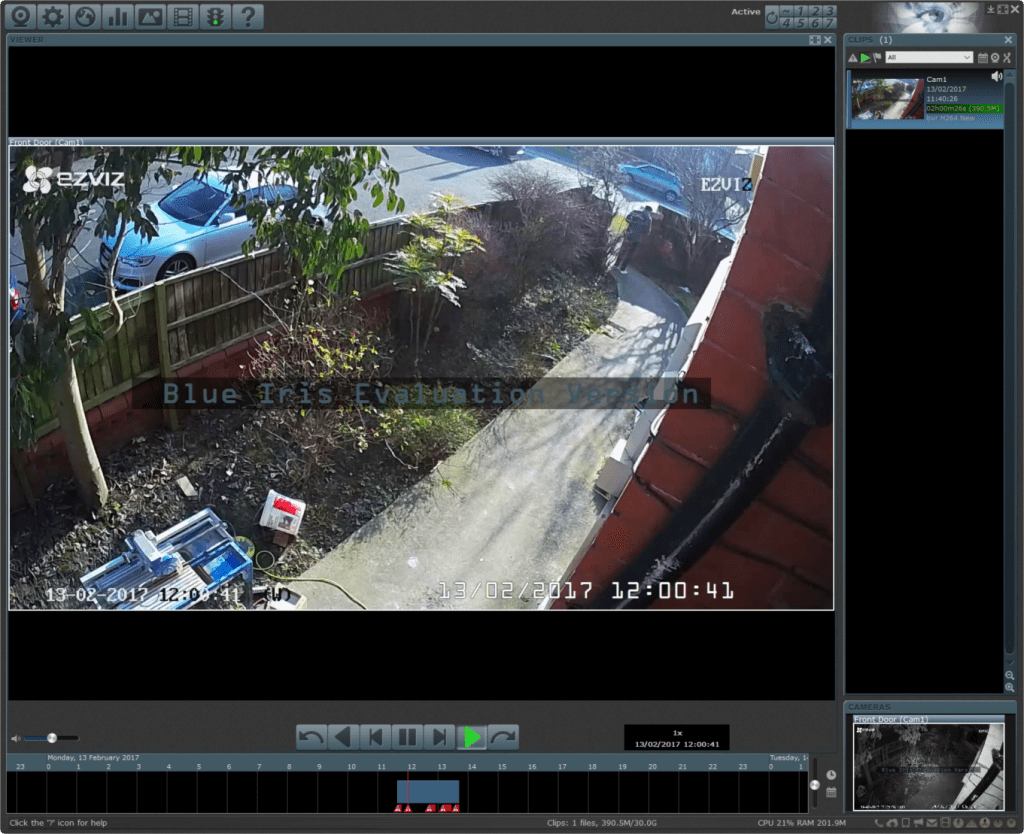This screenshot has height=834, width=1024.
Task: Toggle the flagged clips filter flag icon
Action: point(877,58)
